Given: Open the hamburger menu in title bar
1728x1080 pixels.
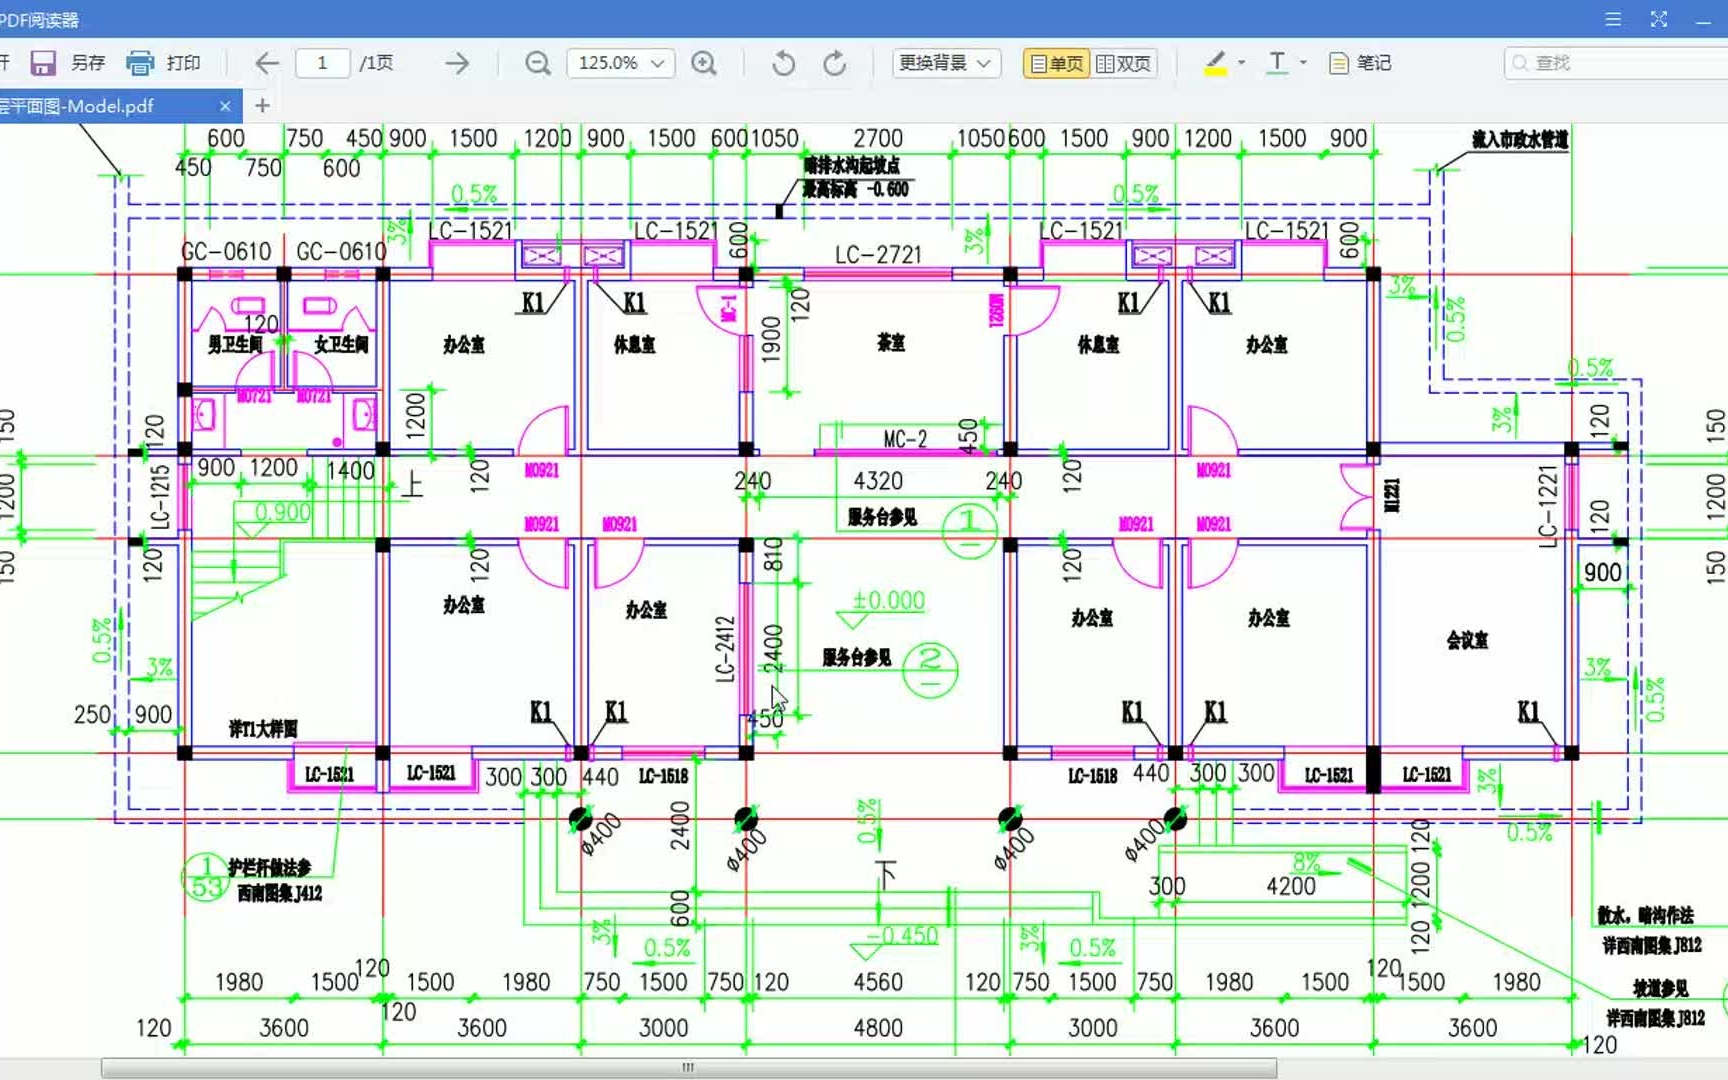Looking at the screenshot, I should [x=1613, y=19].
